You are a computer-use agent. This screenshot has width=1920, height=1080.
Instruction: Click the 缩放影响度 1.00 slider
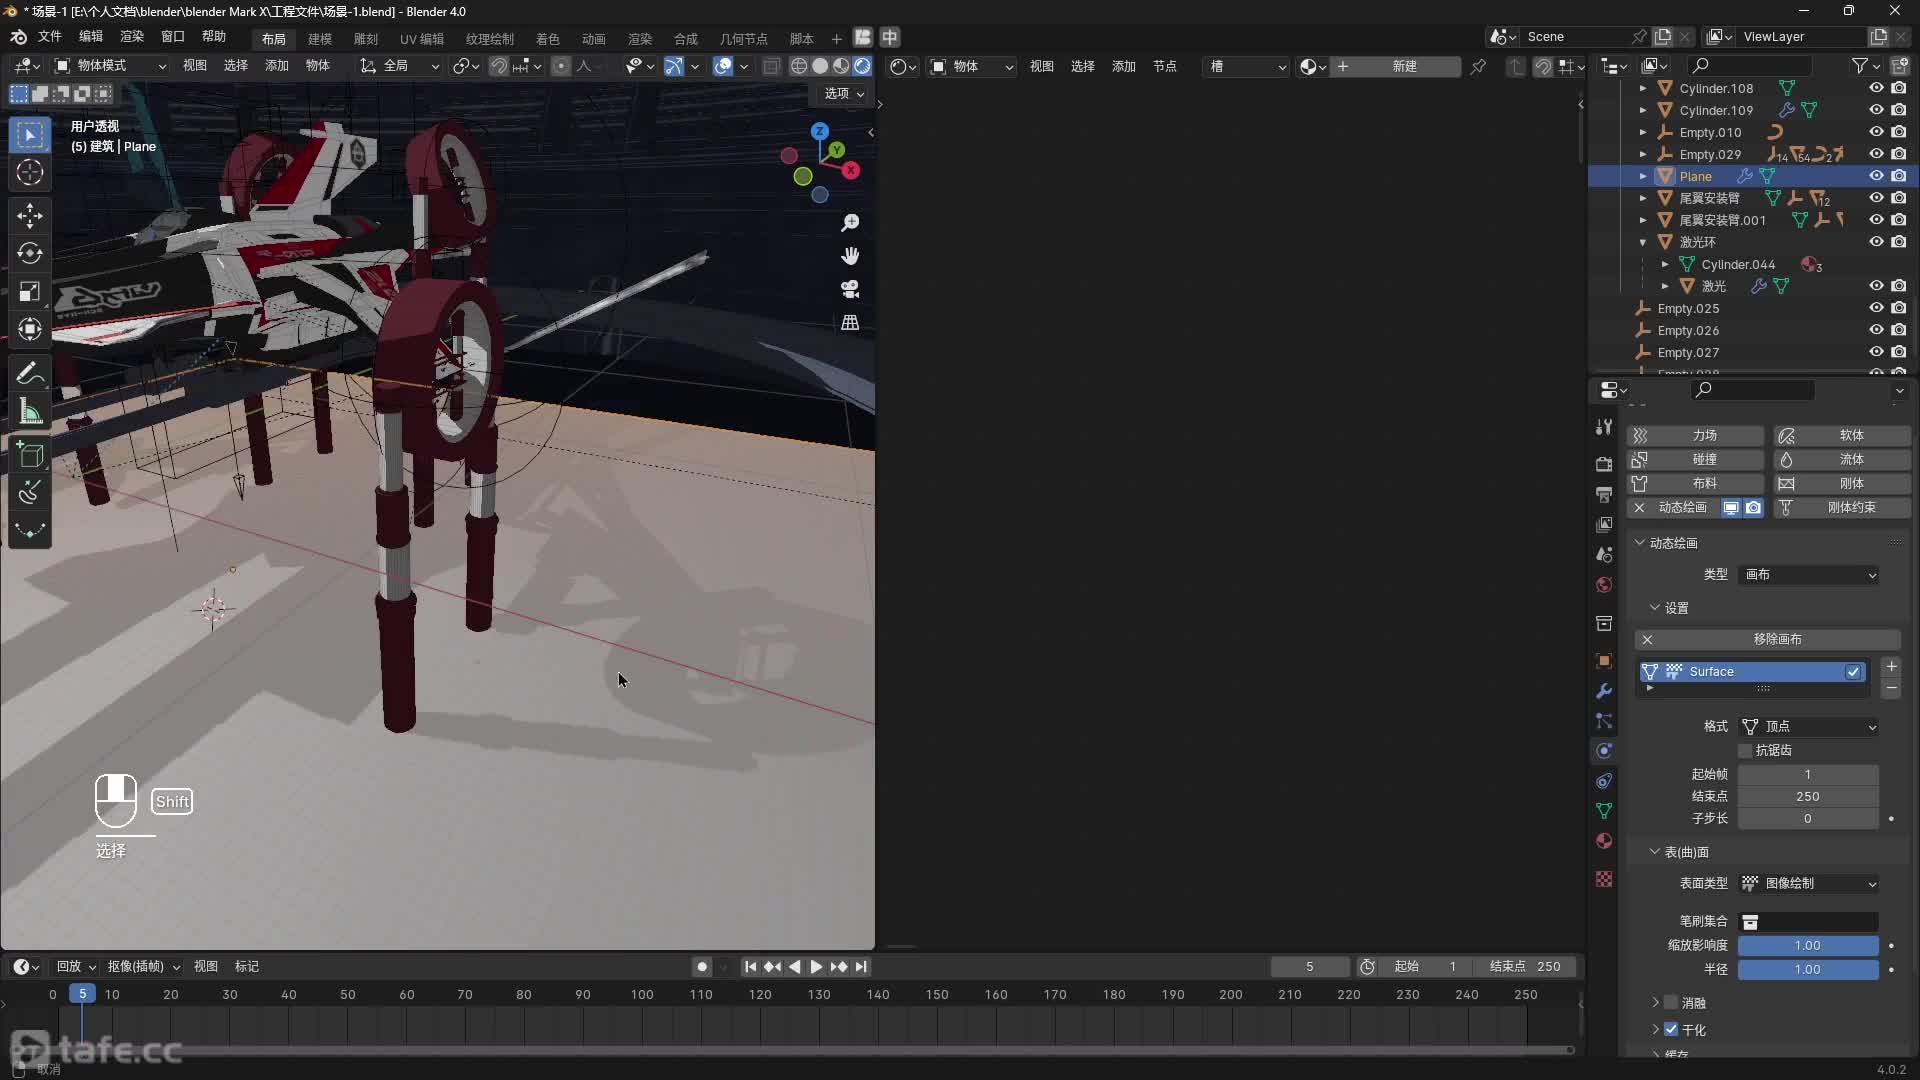(x=1808, y=946)
